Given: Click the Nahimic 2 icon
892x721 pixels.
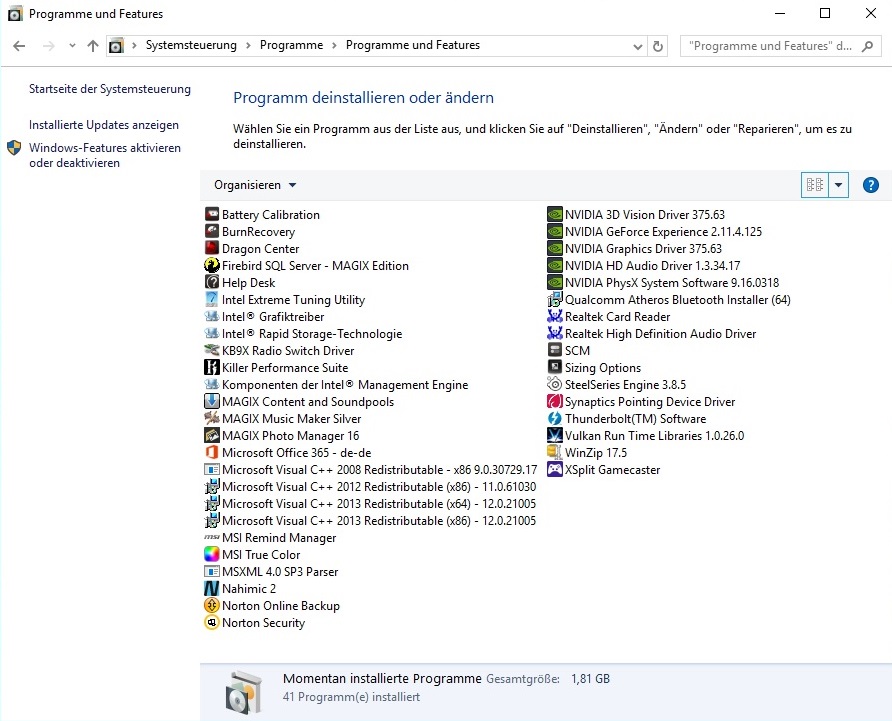Looking at the screenshot, I should (212, 588).
